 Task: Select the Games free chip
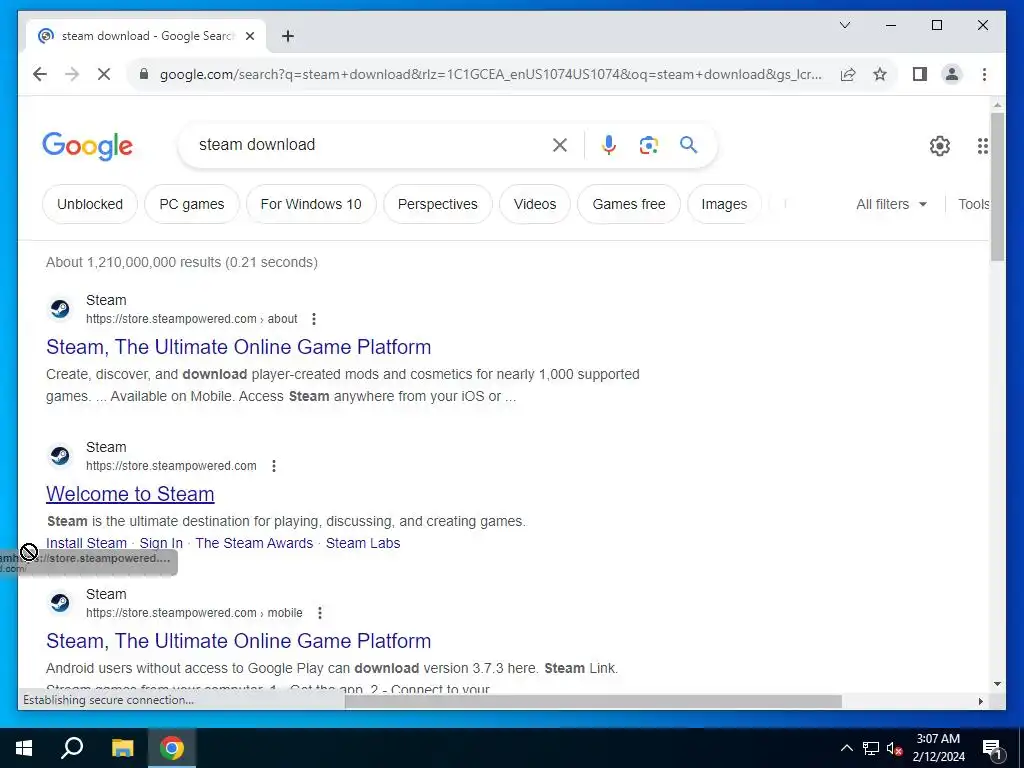coord(629,204)
